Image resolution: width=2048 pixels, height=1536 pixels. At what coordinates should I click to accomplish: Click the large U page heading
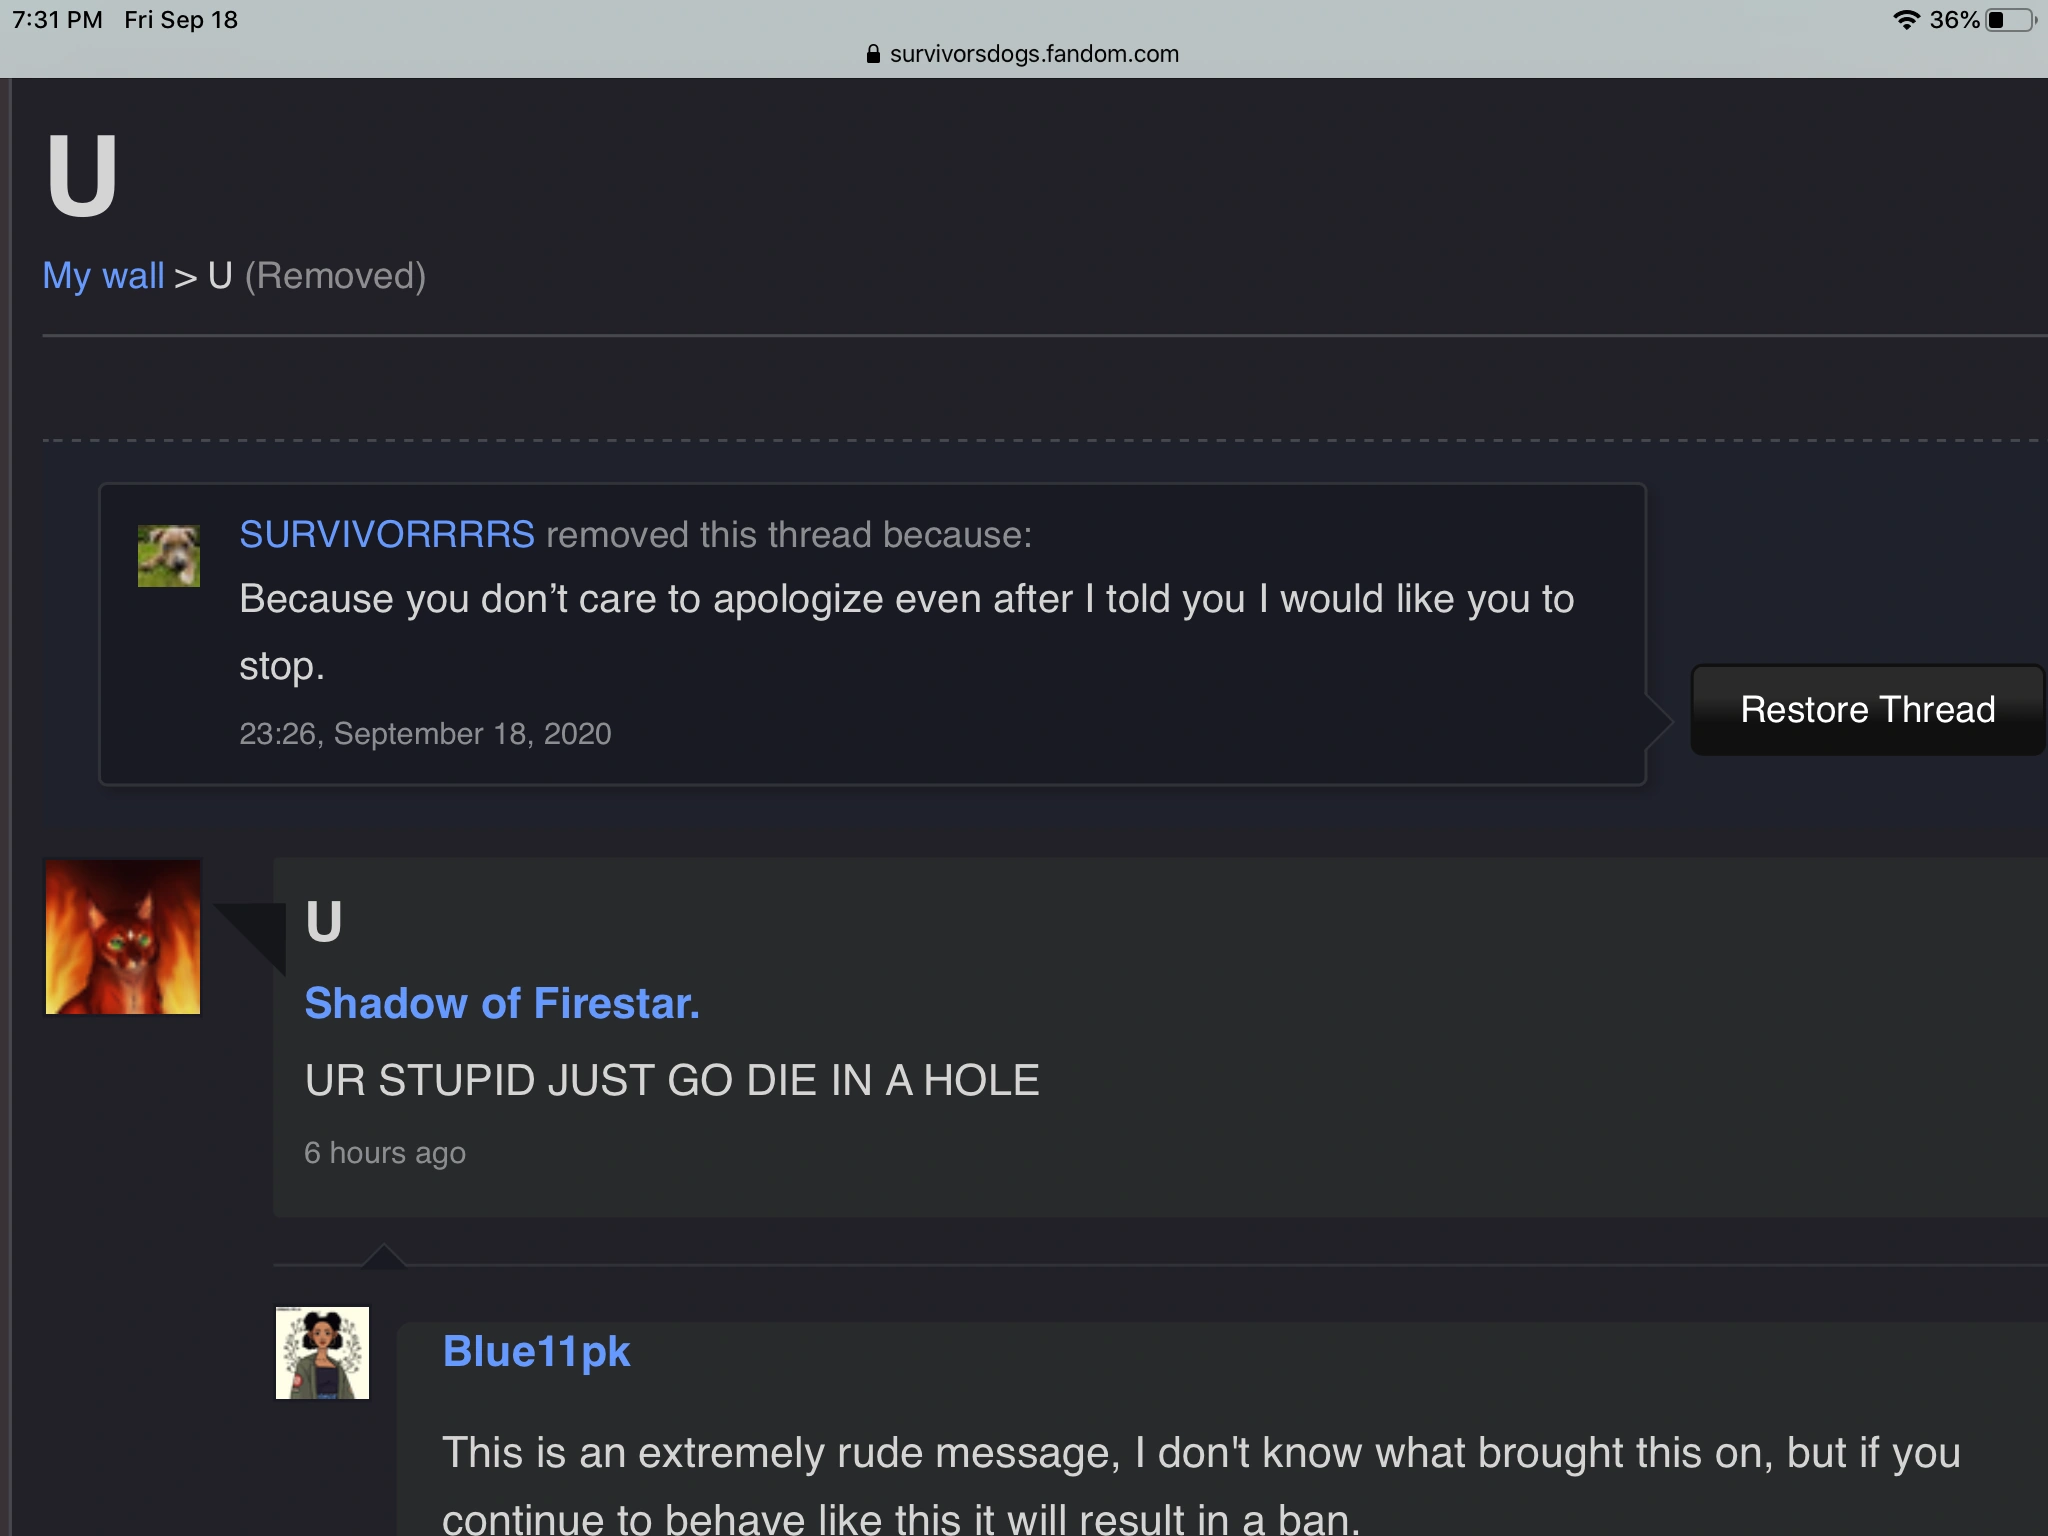coord(82,176)
